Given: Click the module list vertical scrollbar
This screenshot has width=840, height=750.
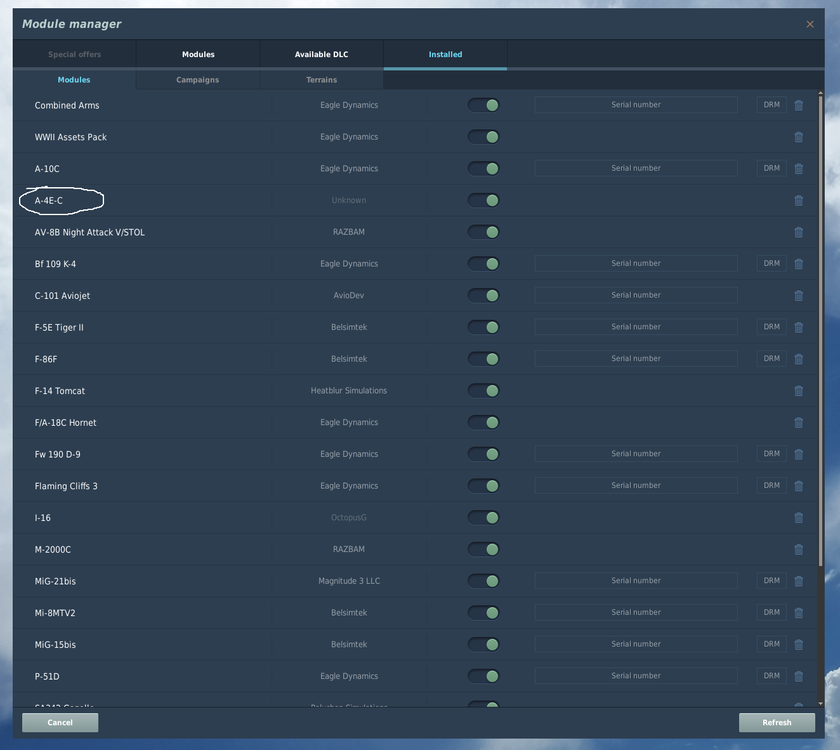Looking at the screenshot, I should point(820,331).
